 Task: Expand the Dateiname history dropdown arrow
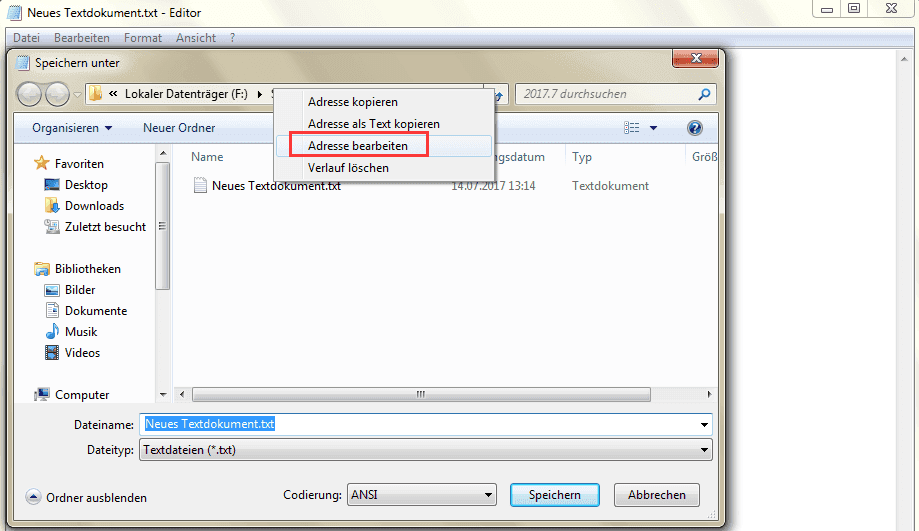pyautogui.click(x=704, y=424)
